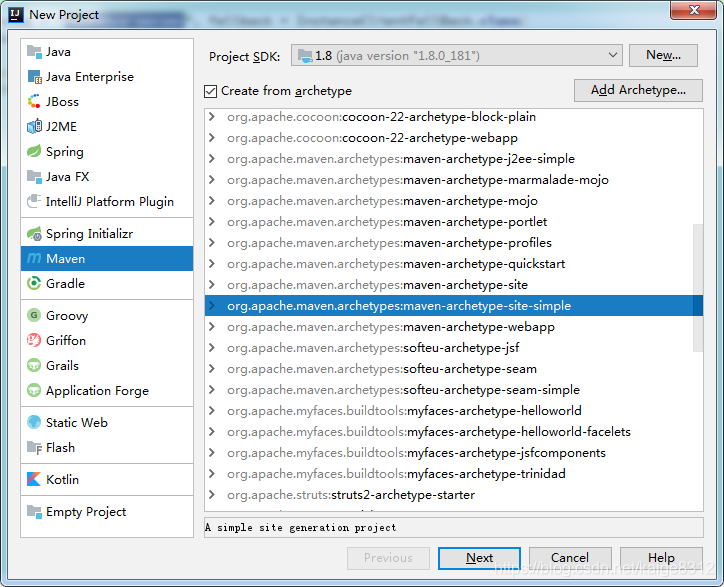The width and height of the screenshot is (724, 587).
Task: Expand maven-archetype-marmalade-mojo node
Action: (212, 180)
